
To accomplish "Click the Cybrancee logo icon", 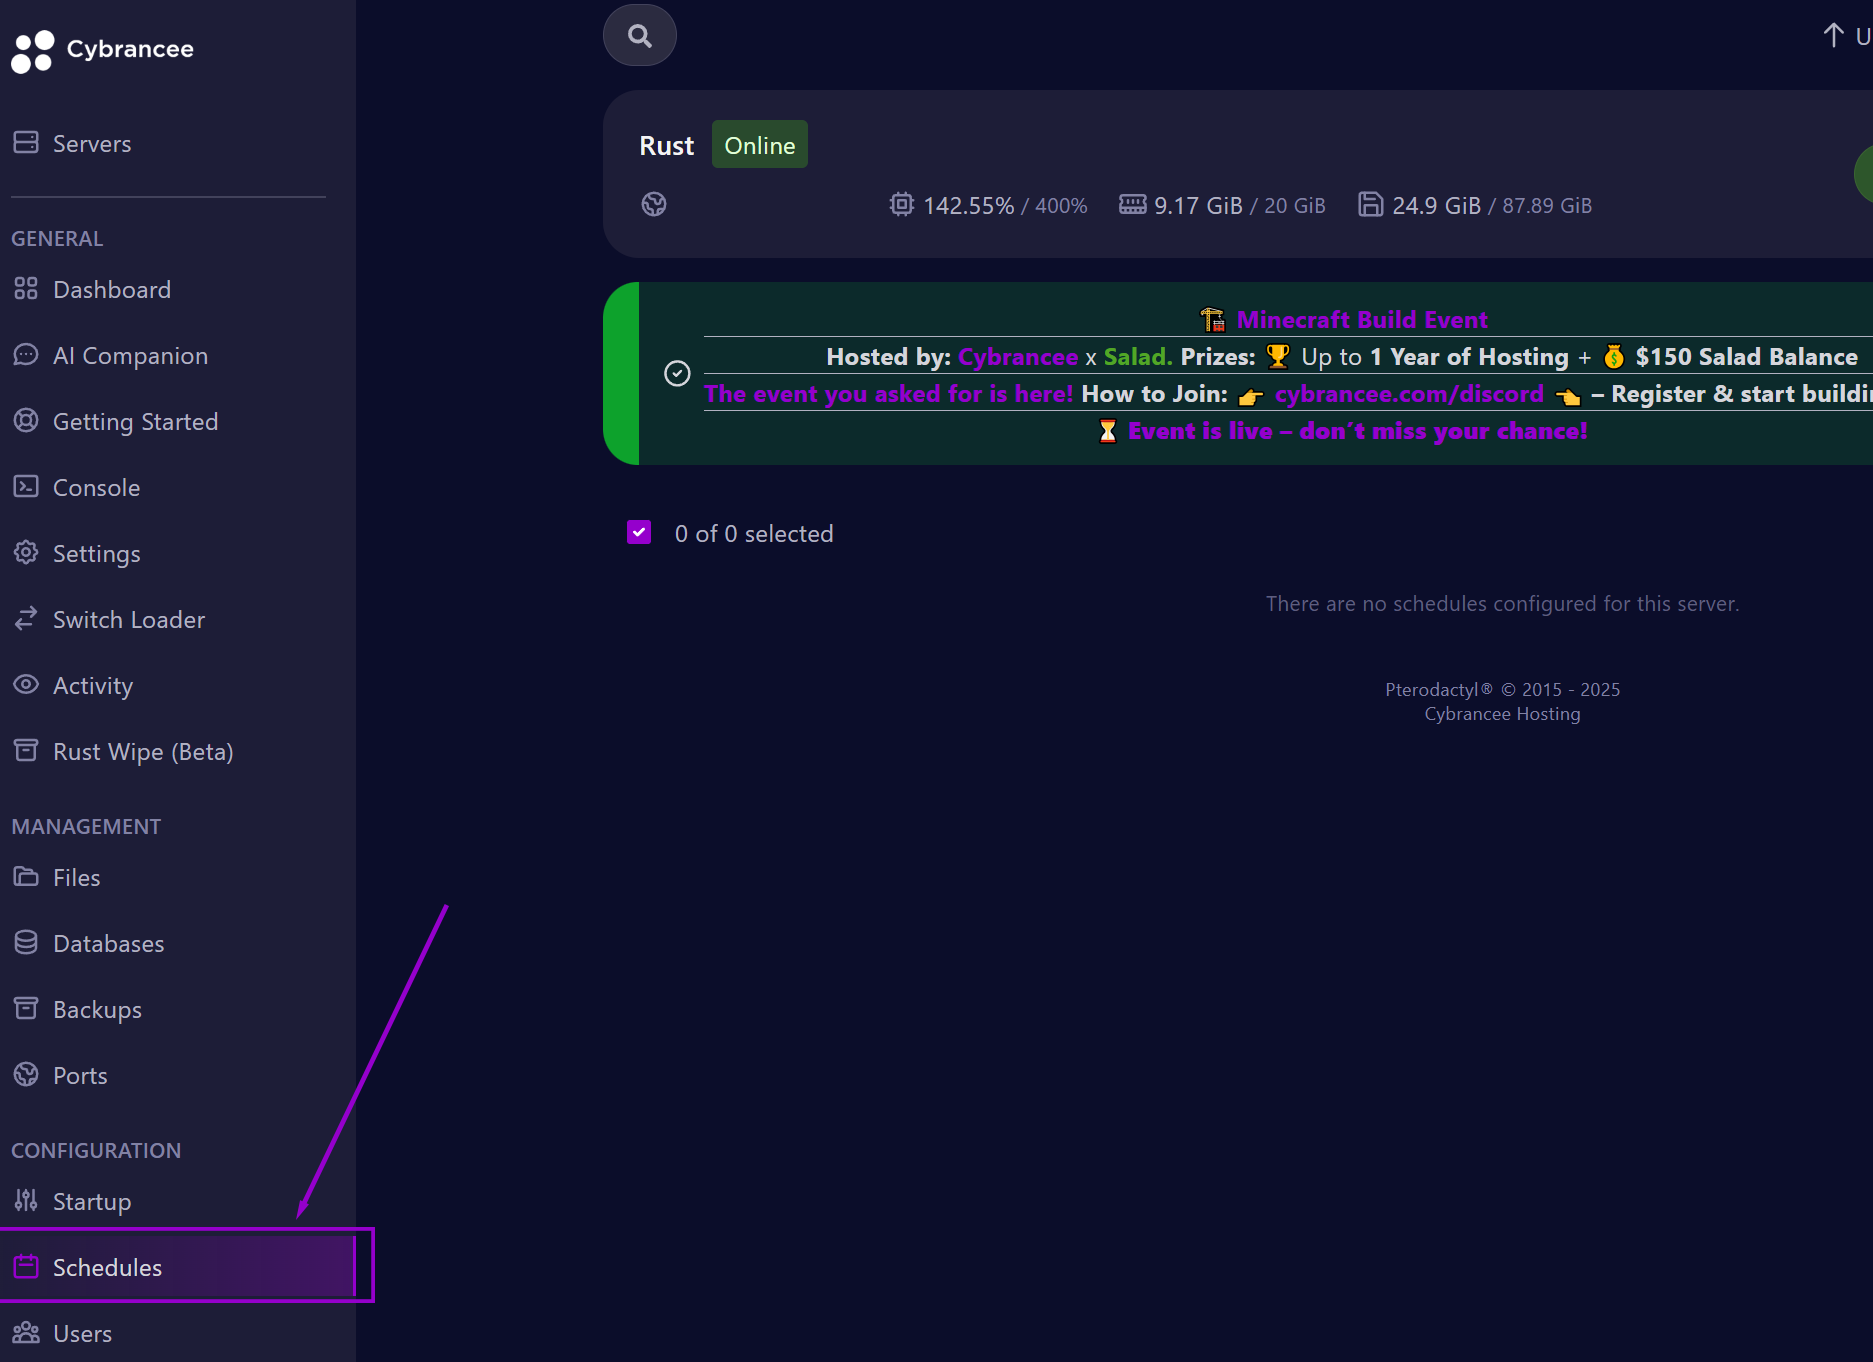I will pyautogui.click(x=32, y=50).
